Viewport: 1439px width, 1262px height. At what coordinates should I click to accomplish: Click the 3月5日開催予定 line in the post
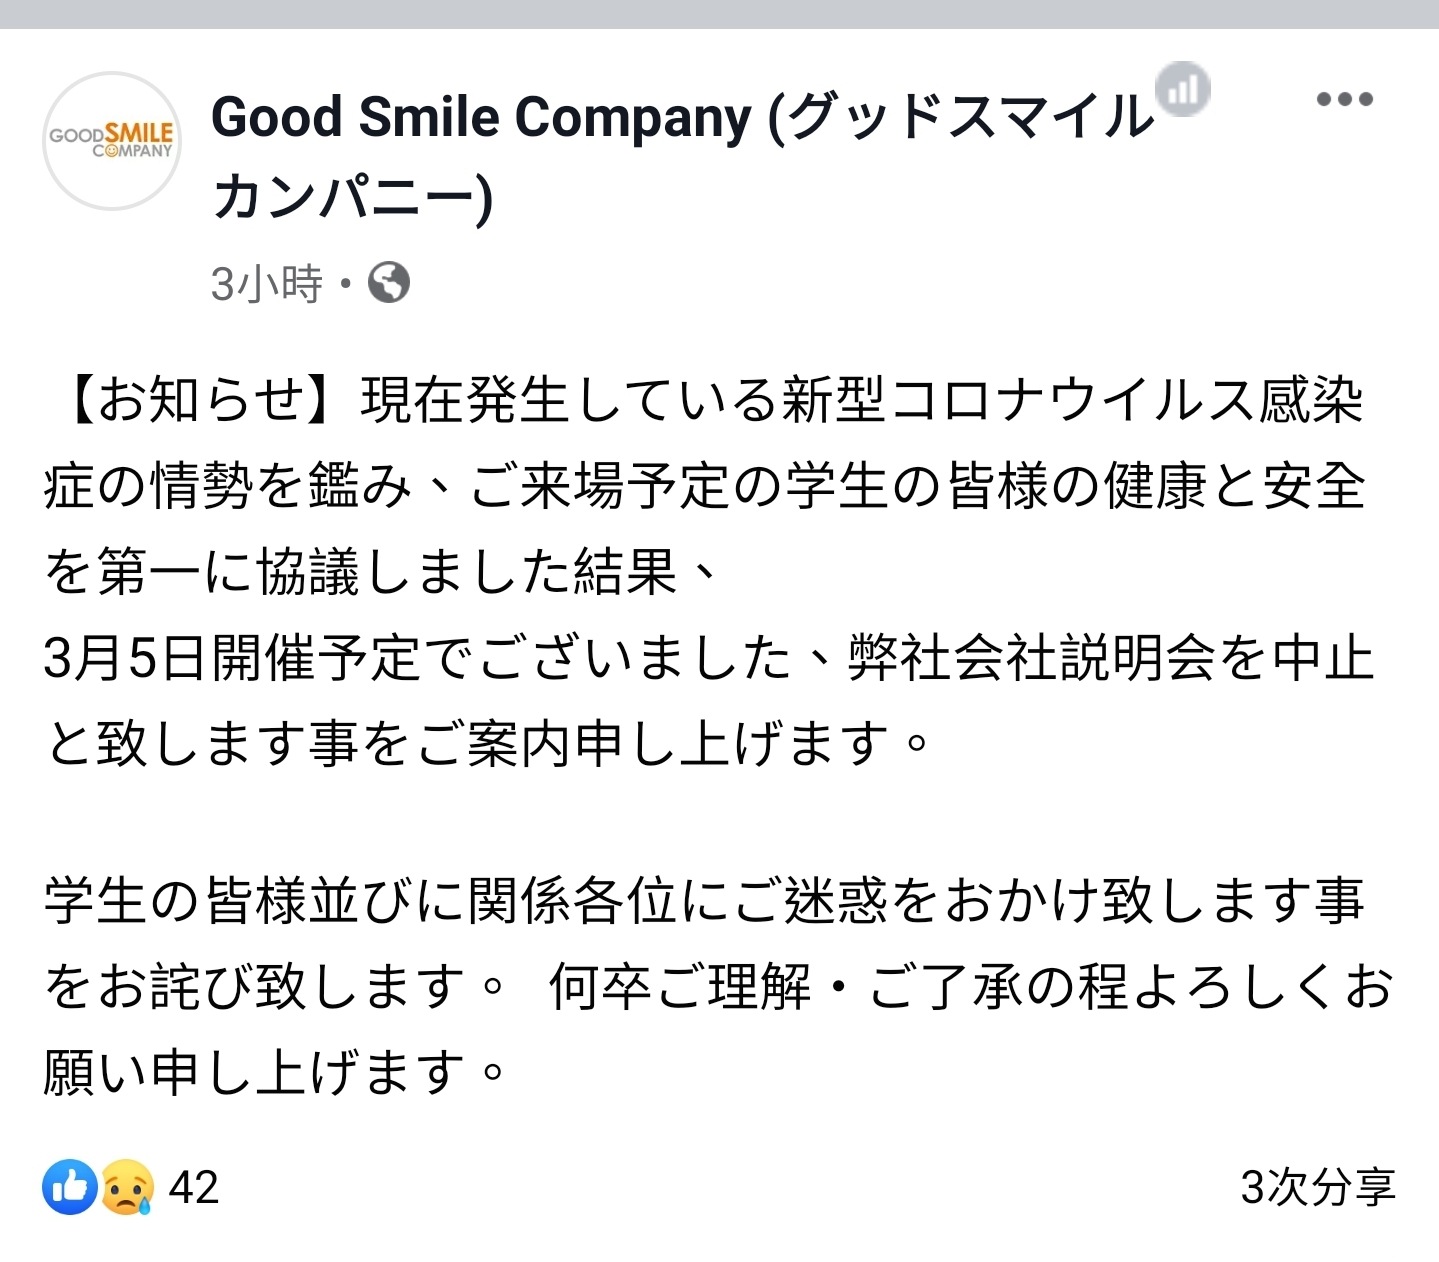pos(709,658)
